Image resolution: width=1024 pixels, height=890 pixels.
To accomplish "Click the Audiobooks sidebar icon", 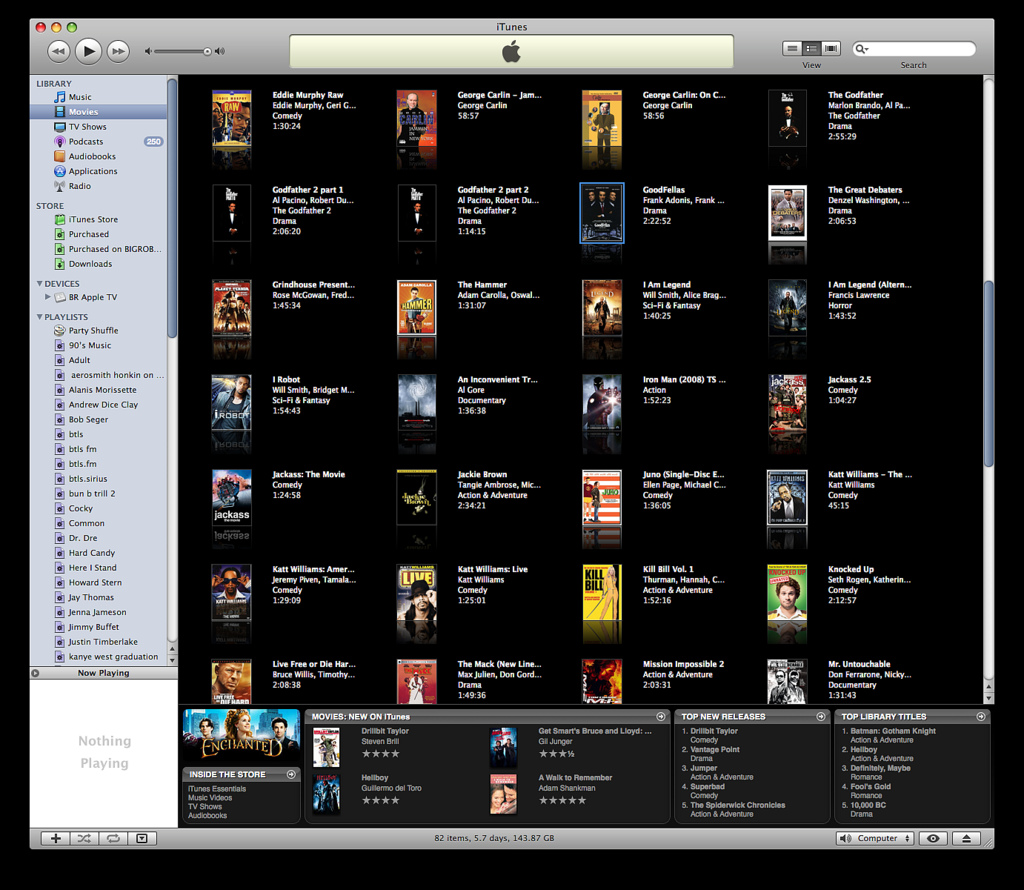I will coord(59,156).
